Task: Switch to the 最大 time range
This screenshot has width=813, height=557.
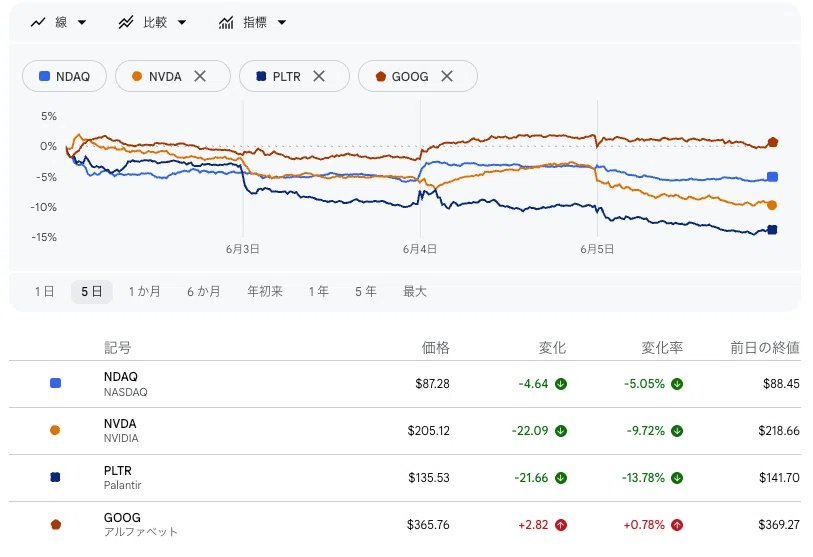Action: (415, 291)
